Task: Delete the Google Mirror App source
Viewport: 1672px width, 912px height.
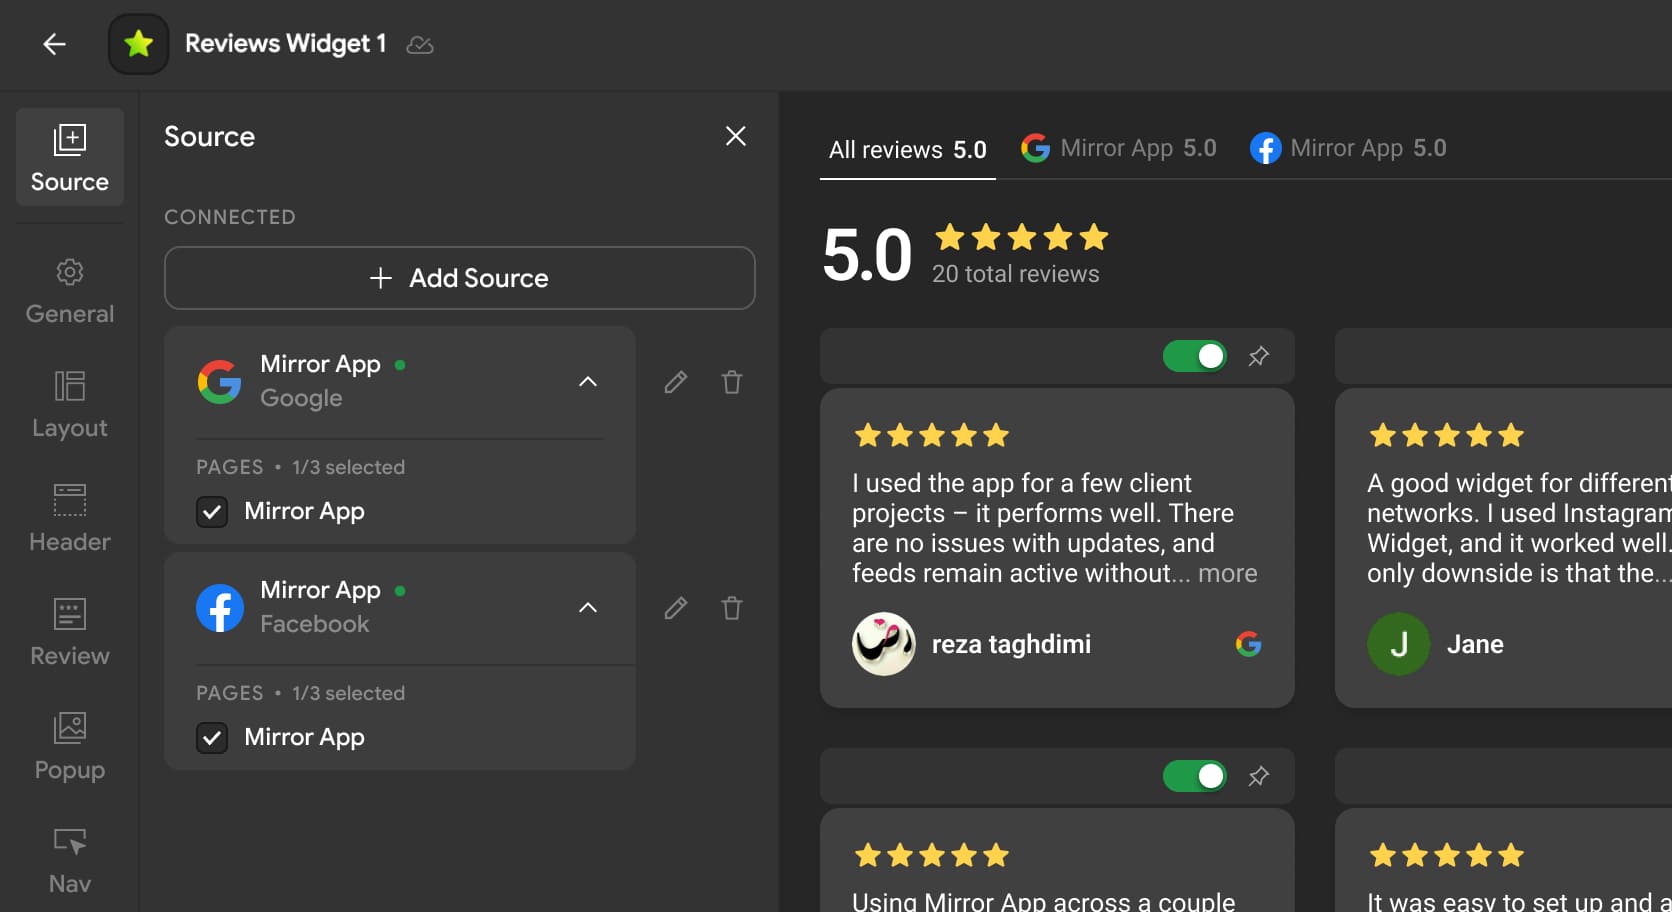Action: (732, 382)
